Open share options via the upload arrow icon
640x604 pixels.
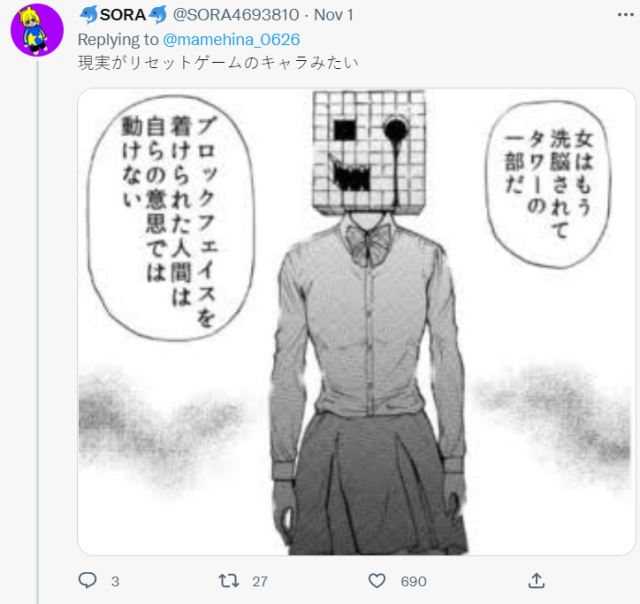pyautogui.click(x=536, y=580)
